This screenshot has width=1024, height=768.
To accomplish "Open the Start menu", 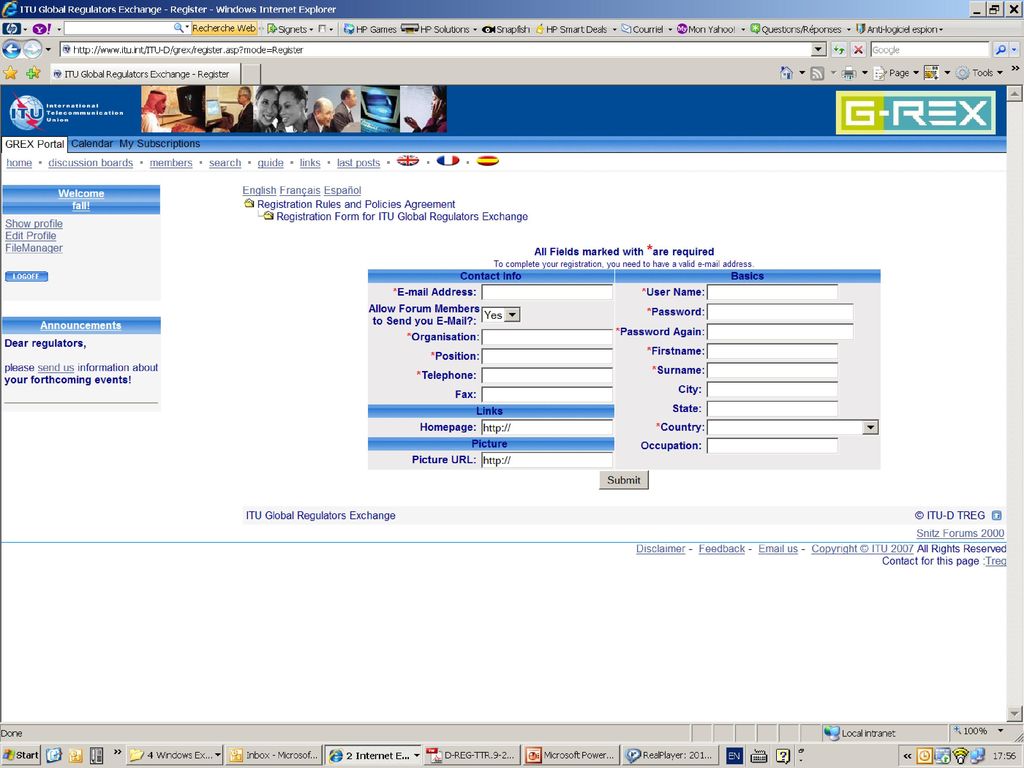I will (20, 756).
